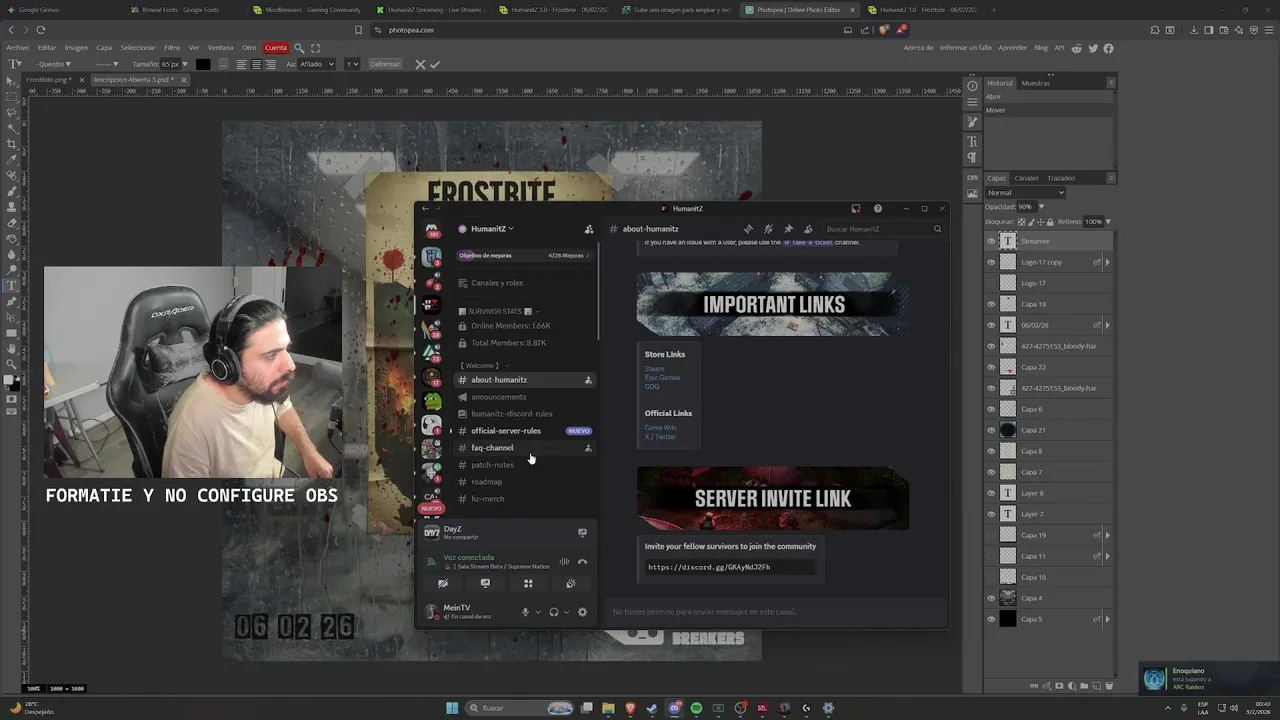Confirm text edit with the checkmark icon
The image size is (1280, 720).
click(434, 64)
